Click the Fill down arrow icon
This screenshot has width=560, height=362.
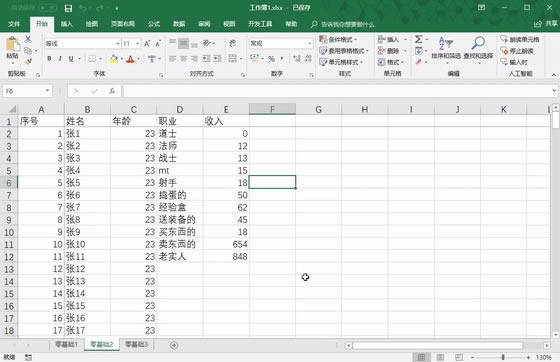pos(419,51)
